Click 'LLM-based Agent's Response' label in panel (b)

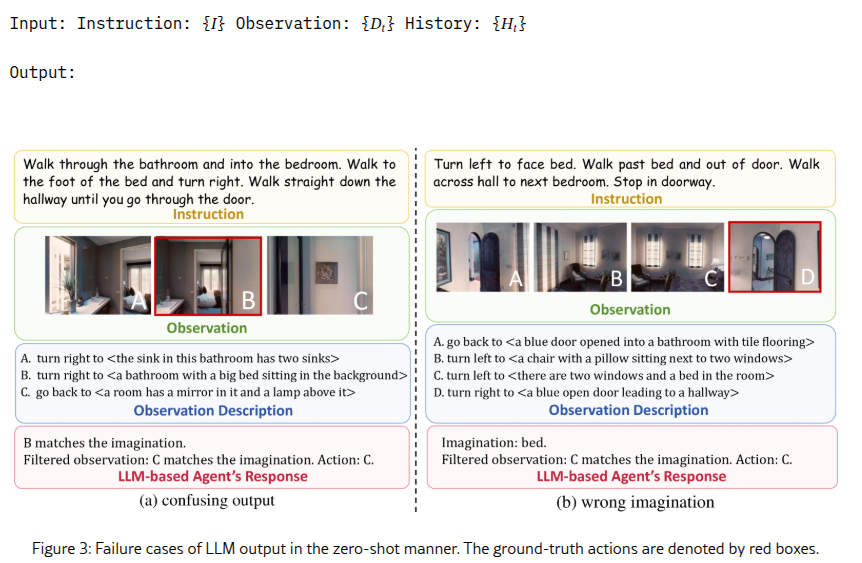point(631,477)
